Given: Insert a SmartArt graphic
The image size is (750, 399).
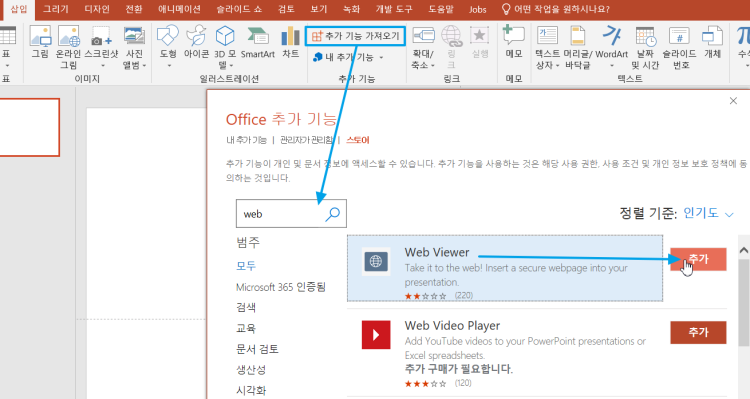Looking at the screenshot, I should [258, 42].
